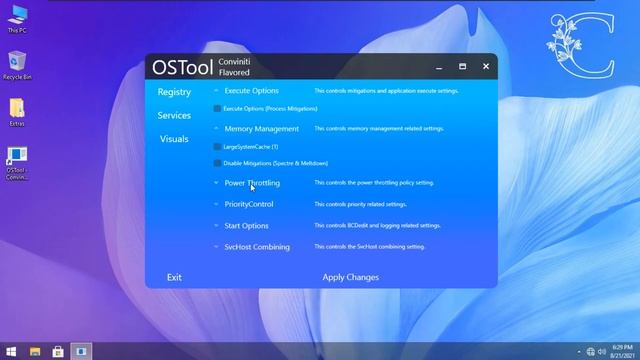This screenshot has height=360, width=640.
Task: Enable Execute Options (Process Mitigations) checkbox
Action: pos(217,109)
